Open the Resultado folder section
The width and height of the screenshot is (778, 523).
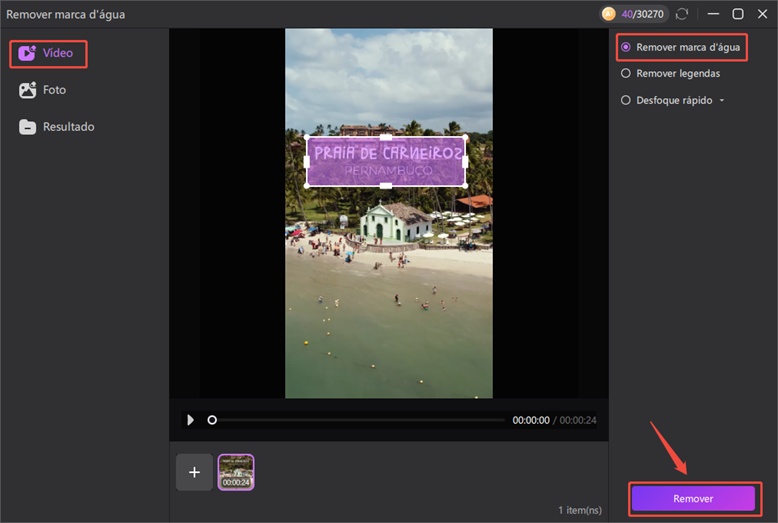click(x=57, y=127)
